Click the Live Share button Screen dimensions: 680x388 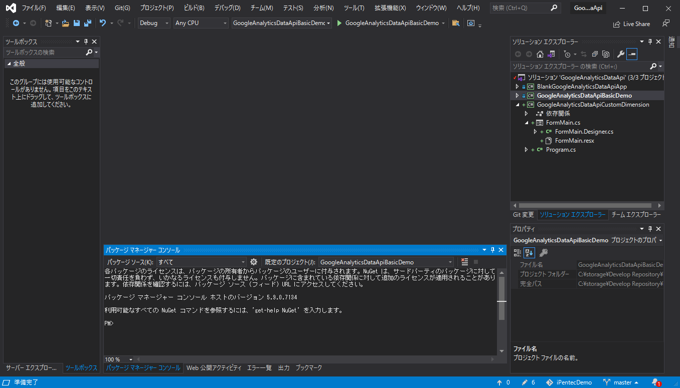click(631, 24)
